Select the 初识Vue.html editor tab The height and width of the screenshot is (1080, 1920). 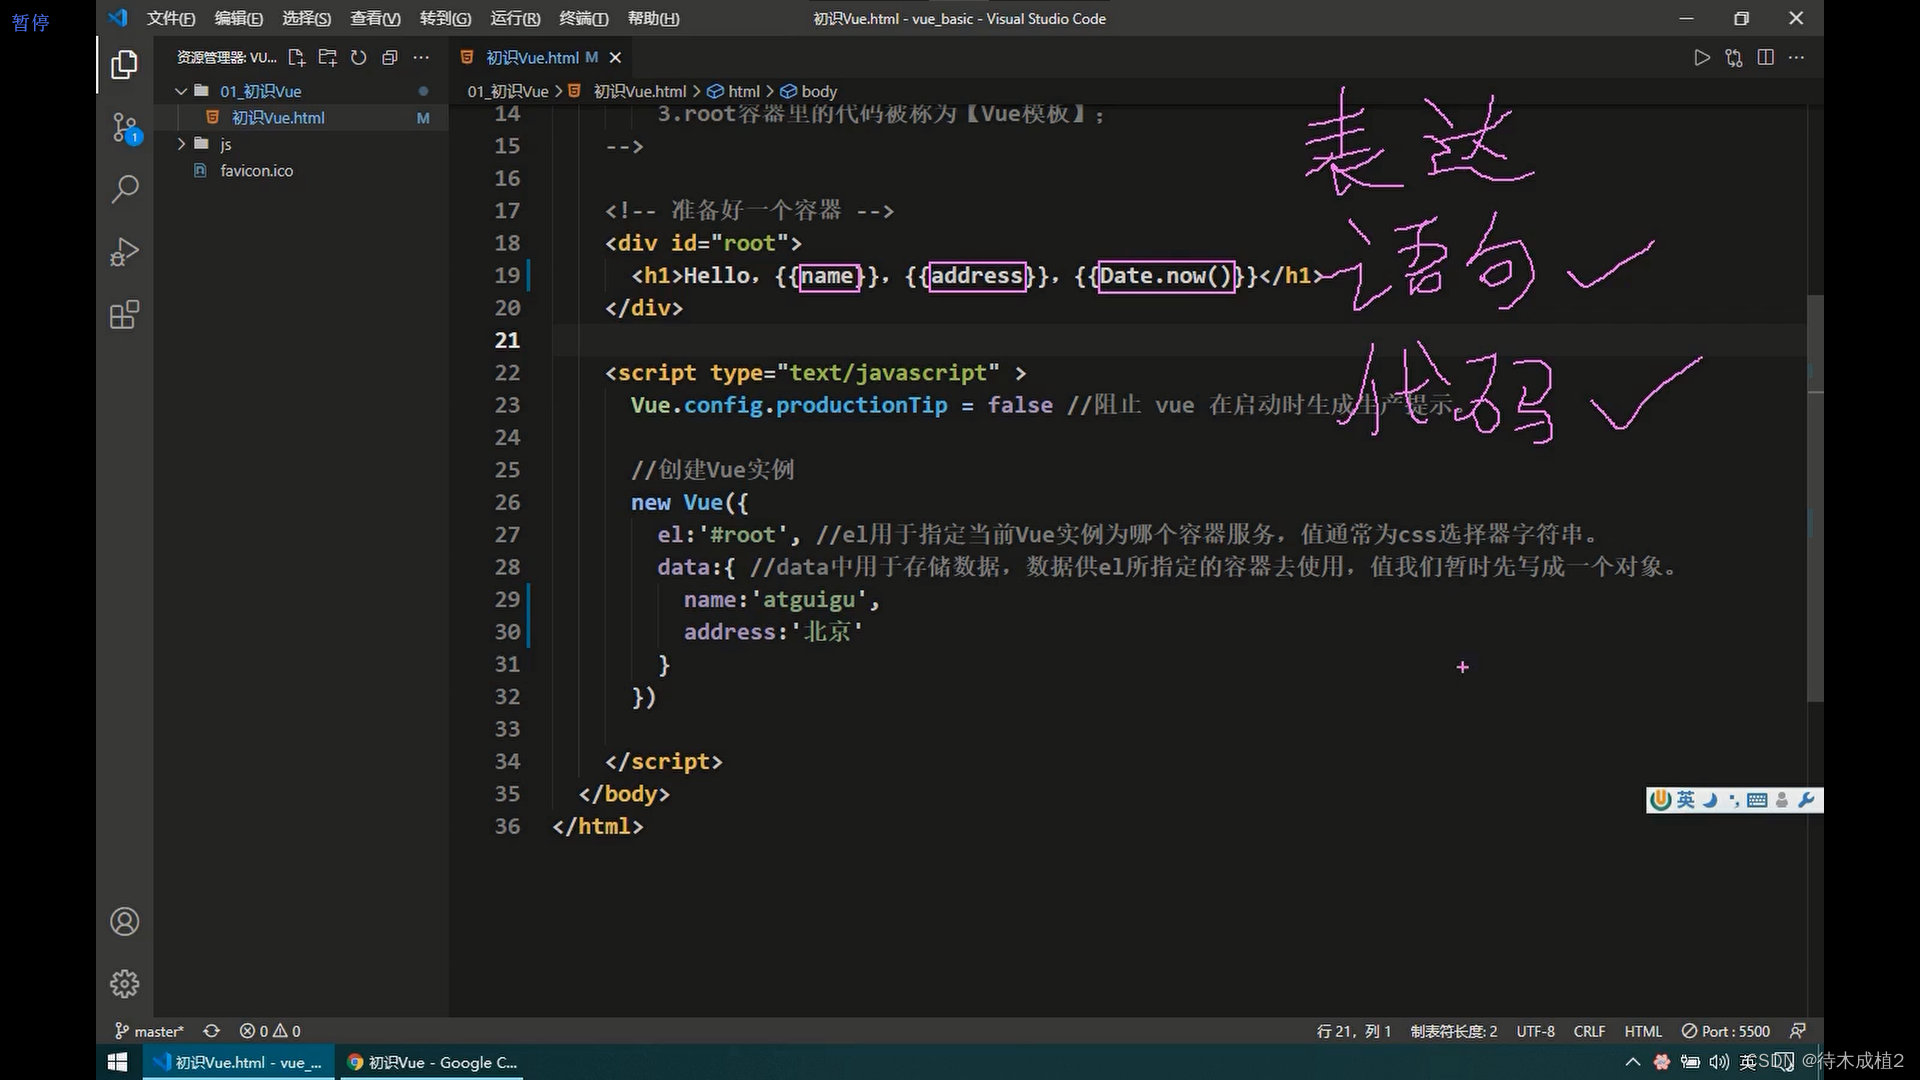(541, 58)
